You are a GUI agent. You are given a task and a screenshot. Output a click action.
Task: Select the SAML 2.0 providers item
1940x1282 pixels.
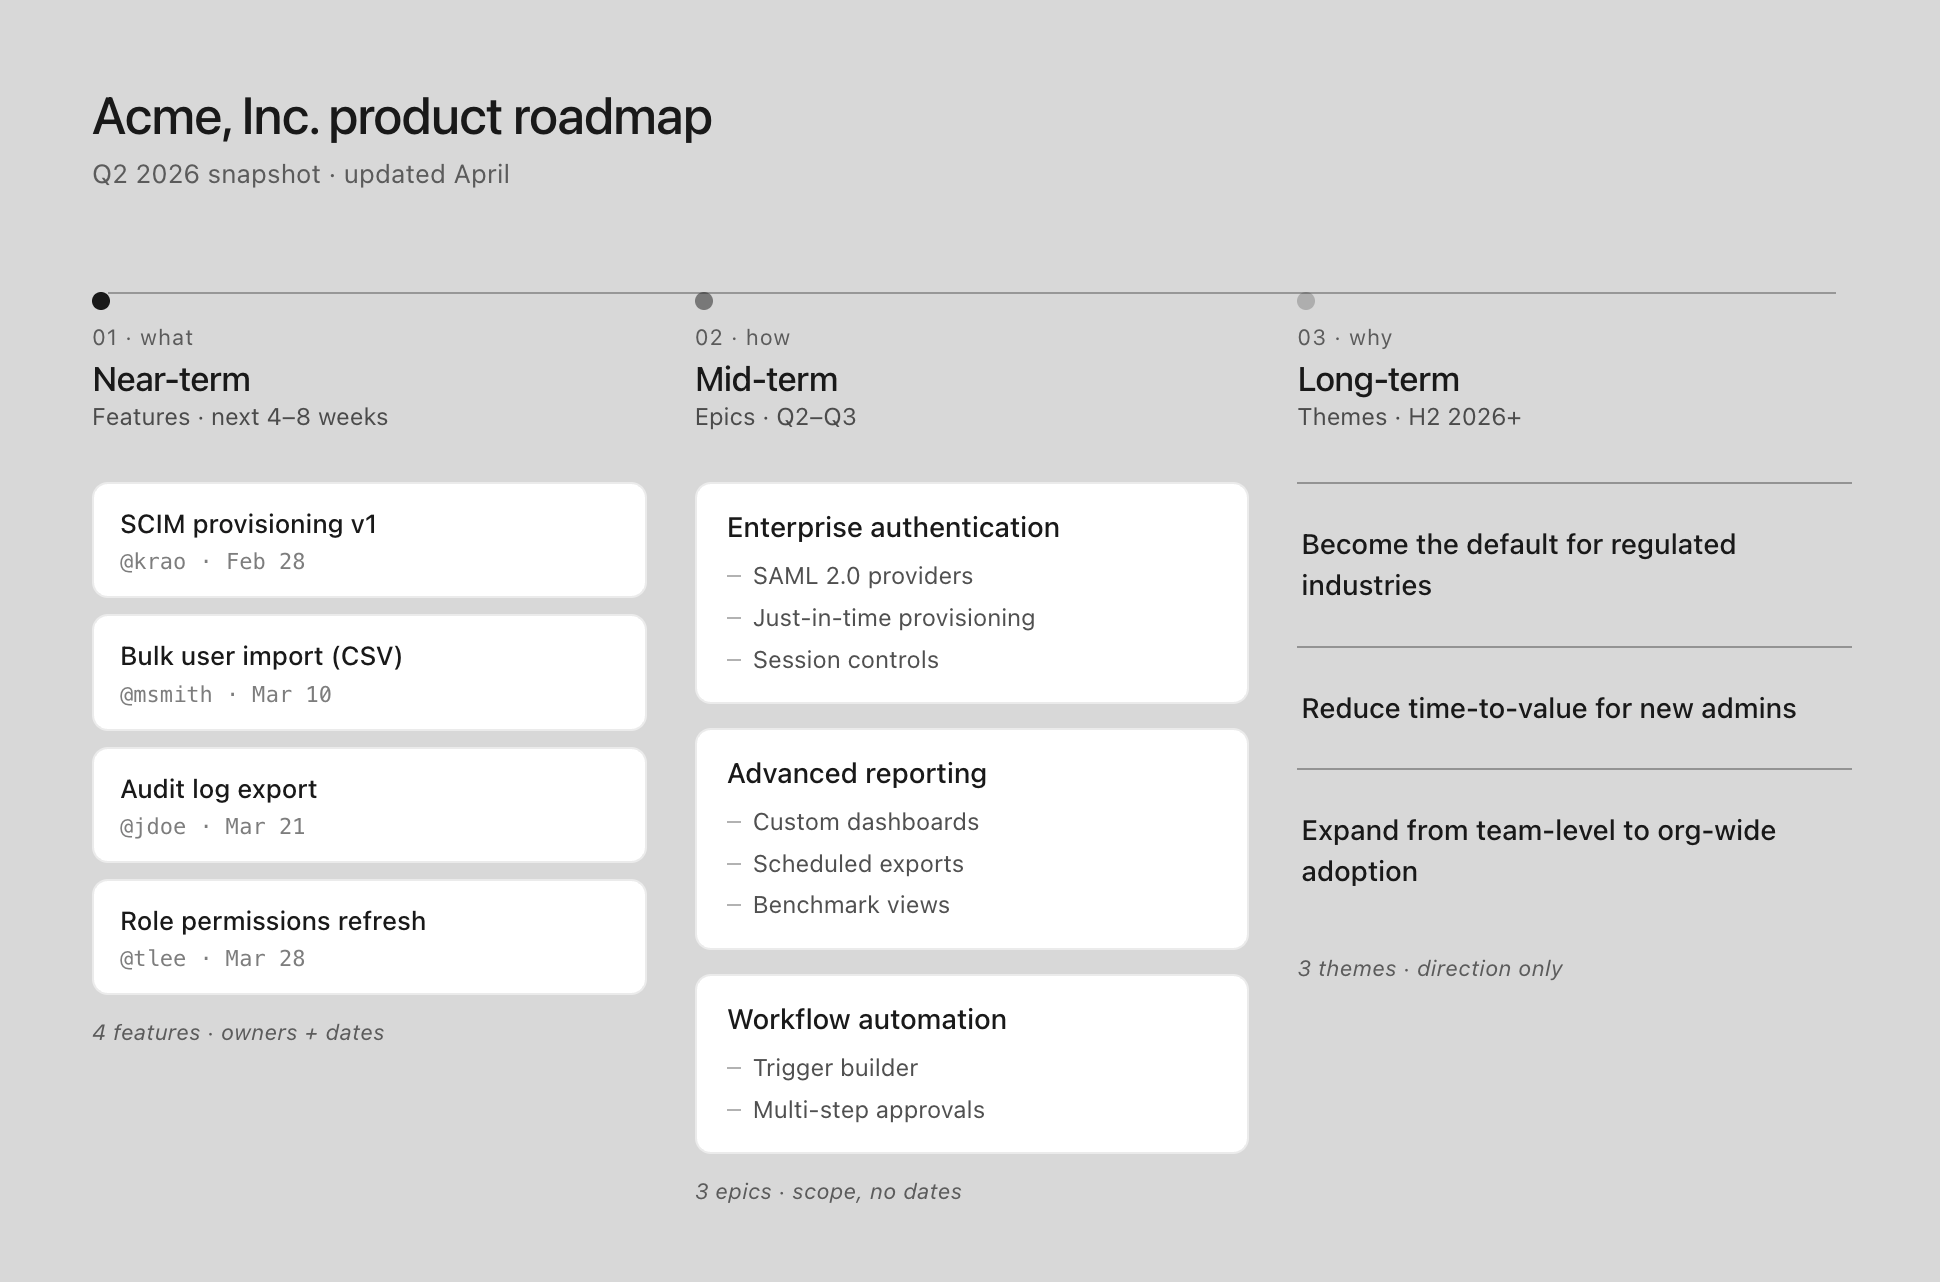pyautogui.click(x=862, y=576)
